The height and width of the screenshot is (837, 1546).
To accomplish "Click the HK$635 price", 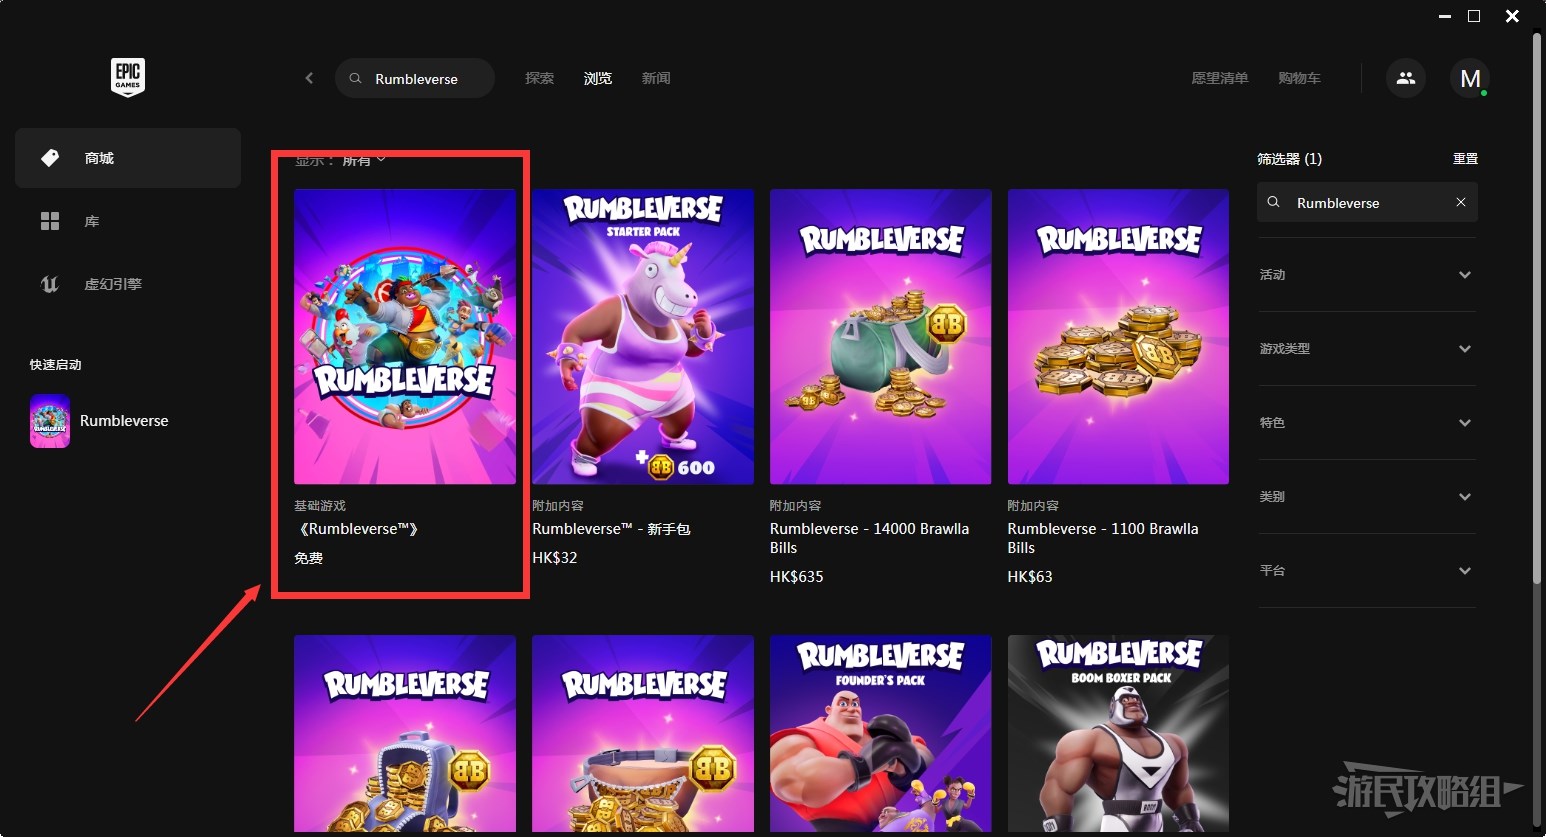I will pyautogui.click(x=797, y=577).
